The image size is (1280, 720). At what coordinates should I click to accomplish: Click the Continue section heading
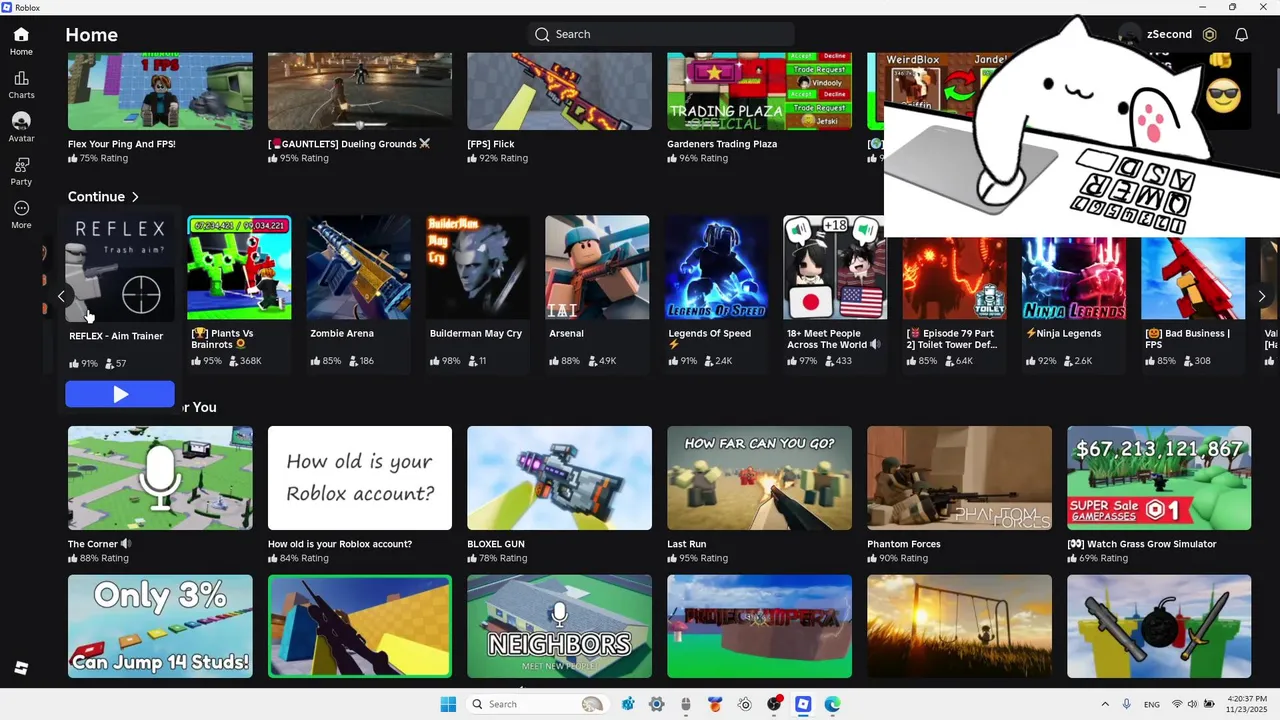pos(96,197)
